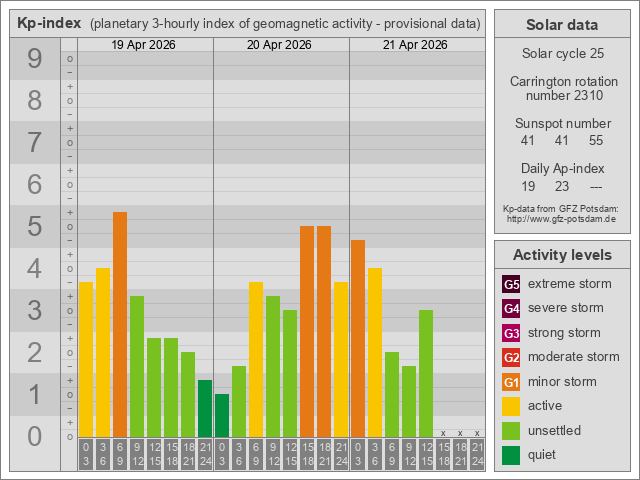Click the G1 minor storm legend icon

[511, 382]
